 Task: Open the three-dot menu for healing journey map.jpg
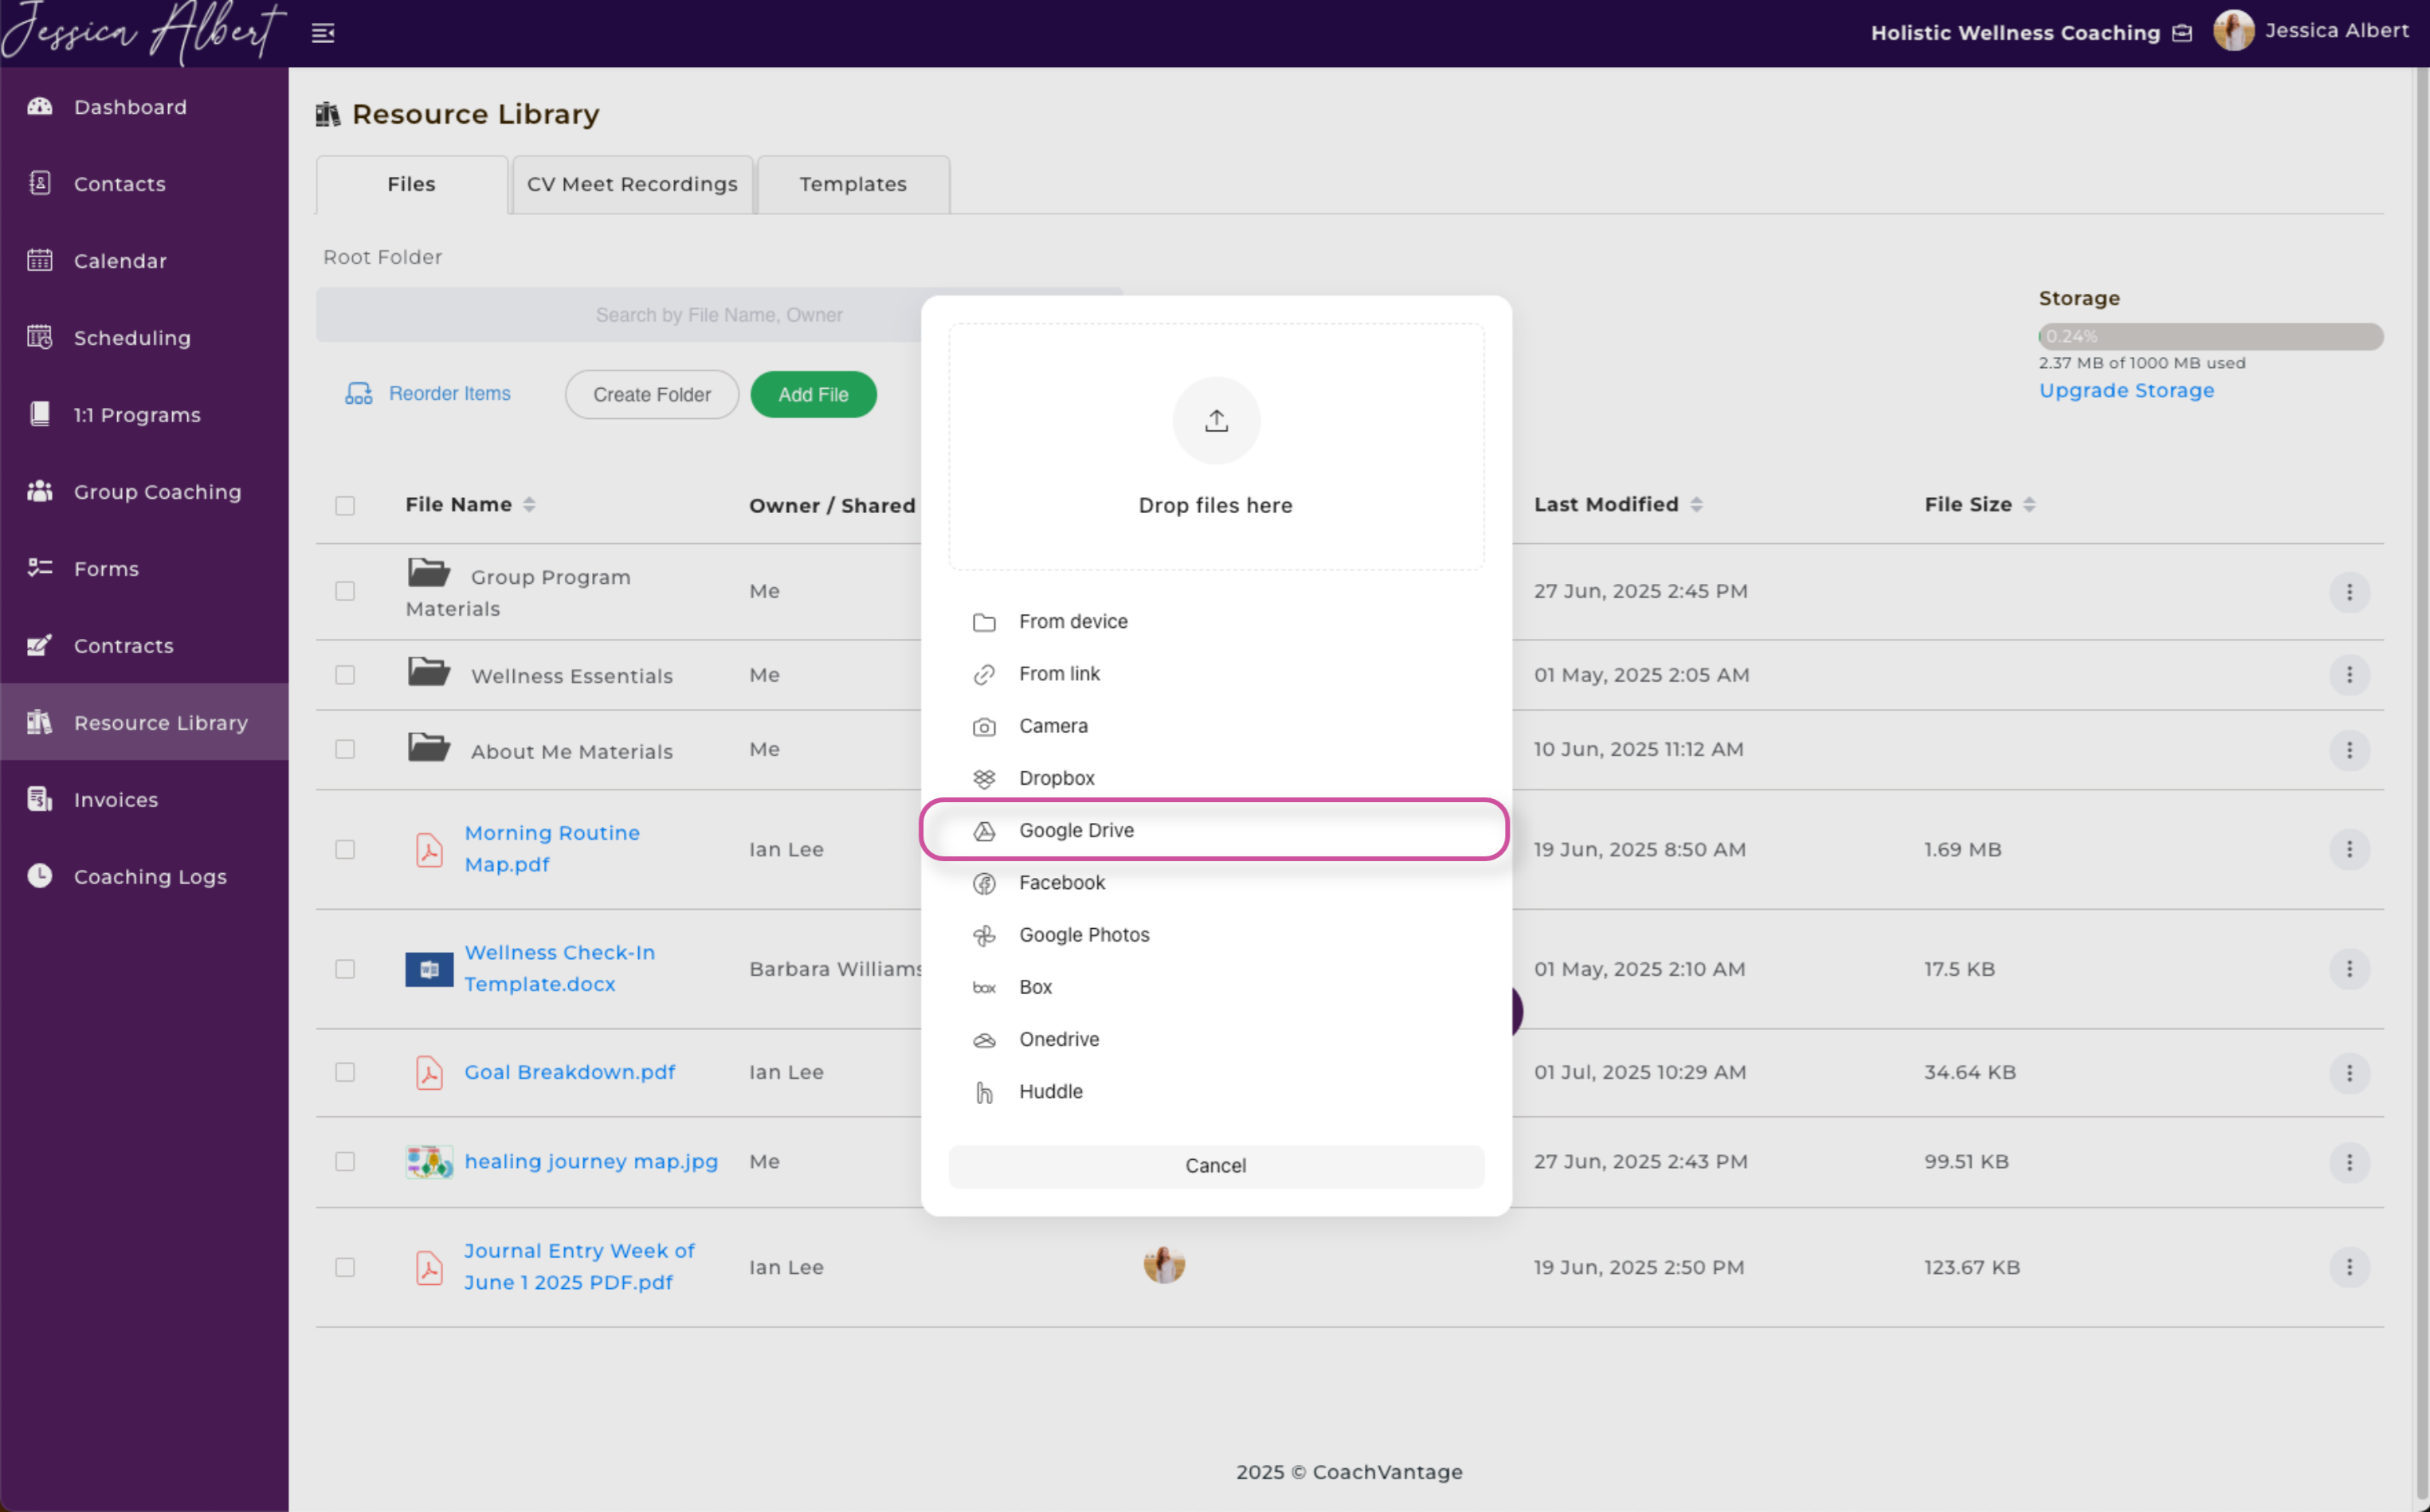(2349, 1162)
